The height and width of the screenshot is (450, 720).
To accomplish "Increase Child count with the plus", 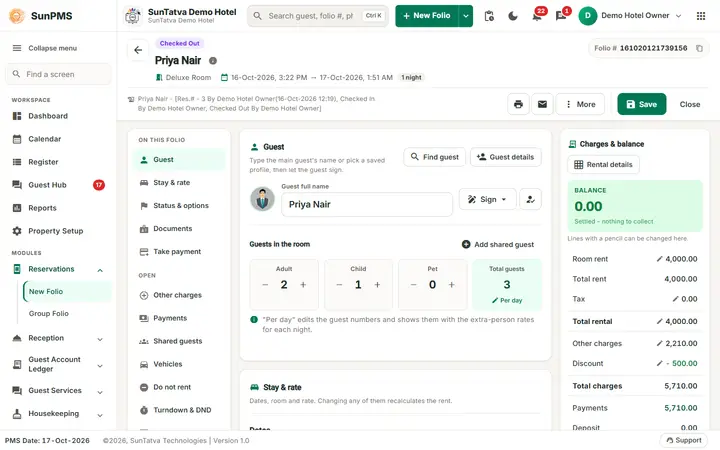I will click(377, 285).
